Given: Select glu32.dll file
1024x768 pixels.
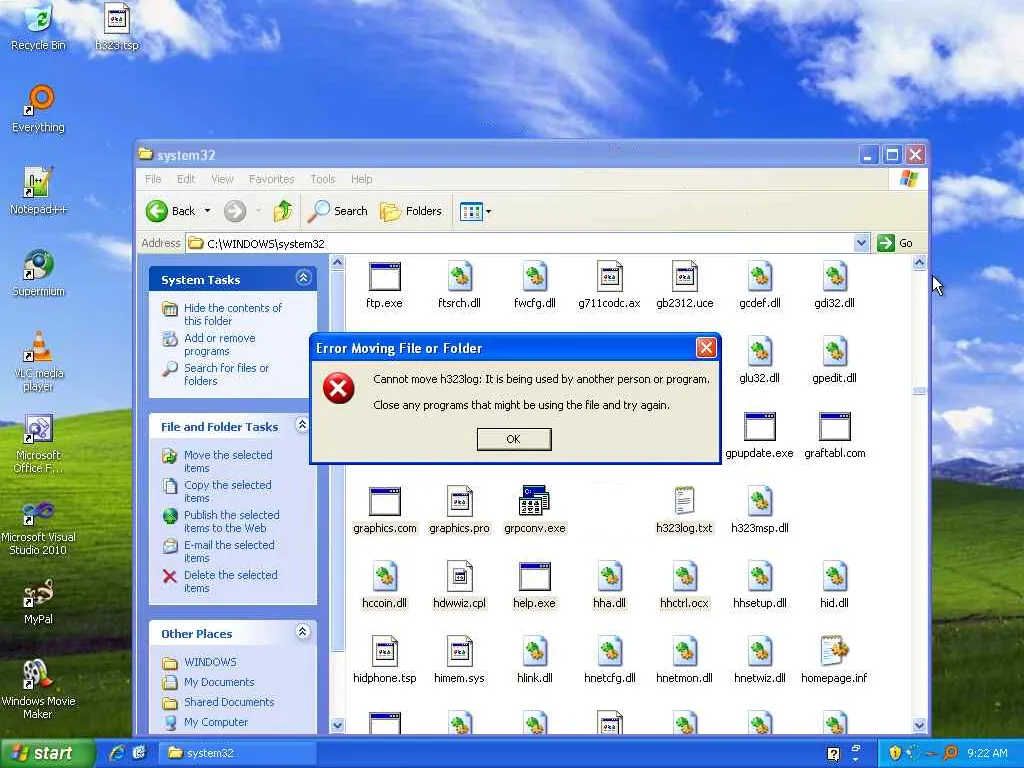Looking at the screenshot, I should (x=760, y=360).
